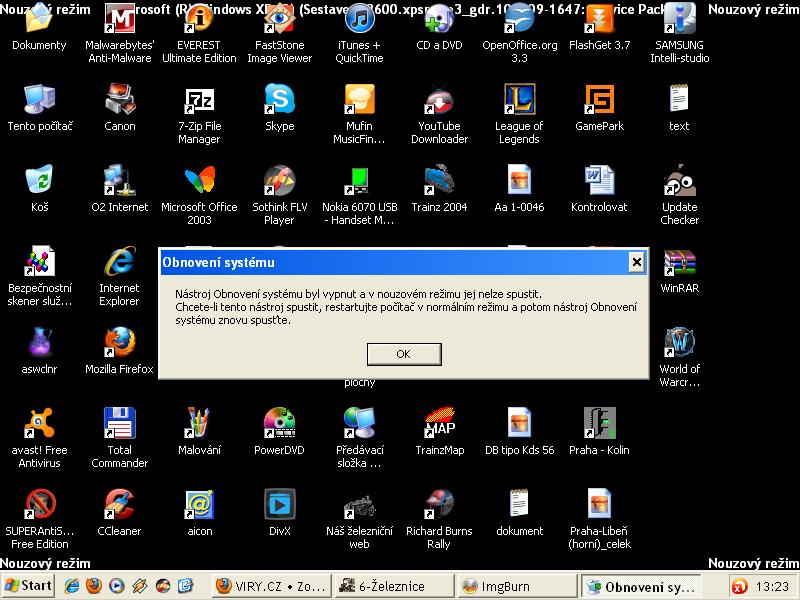
Task: Select the dokument text file icon
Action: (x=519, y=504)
